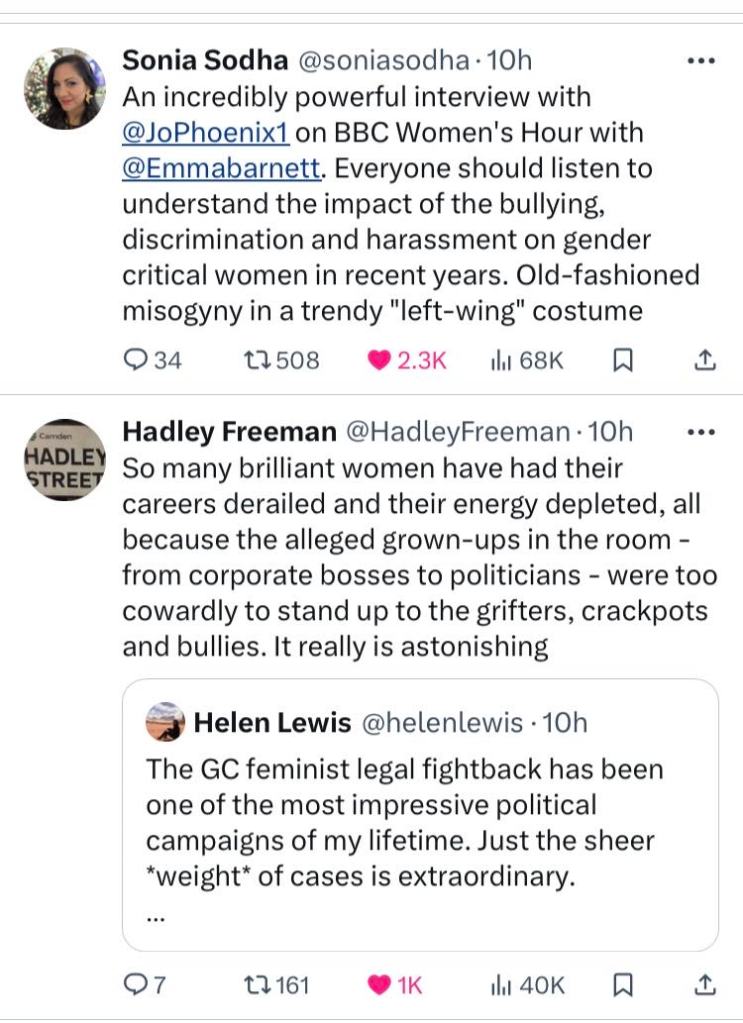Like Hadley Freeman's tweet
The image size is (743, 1023).
[380, 985]
